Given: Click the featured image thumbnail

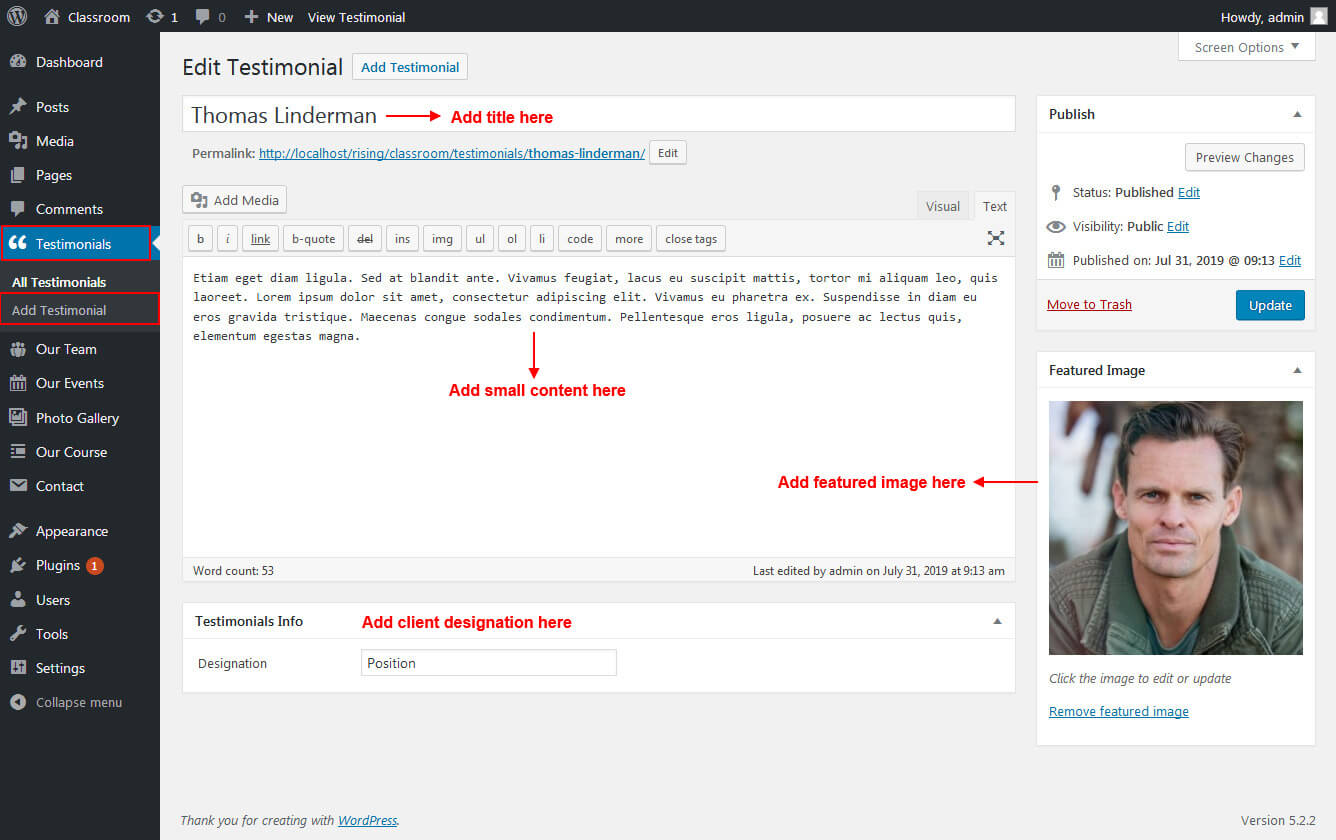Looking at the screenshot, I should pyautogui.click(x=1175, y=528).
